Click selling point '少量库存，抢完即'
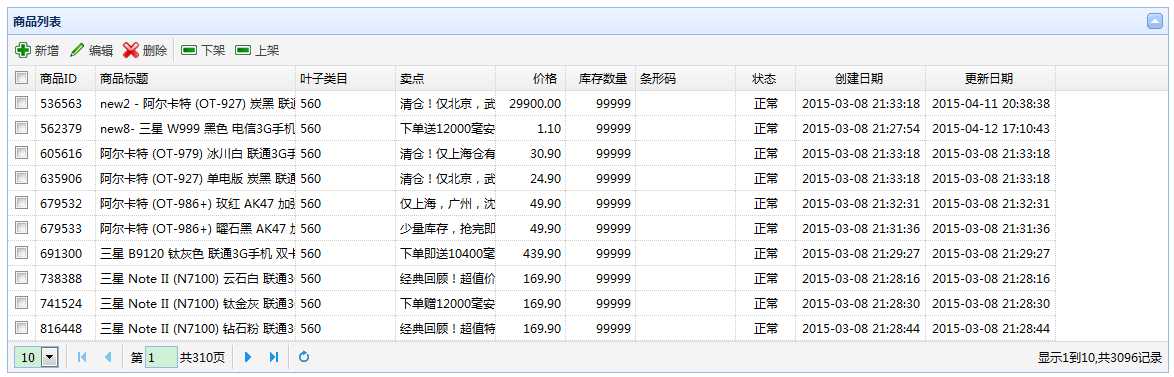The image size is (1174, 377). point(447,228)
